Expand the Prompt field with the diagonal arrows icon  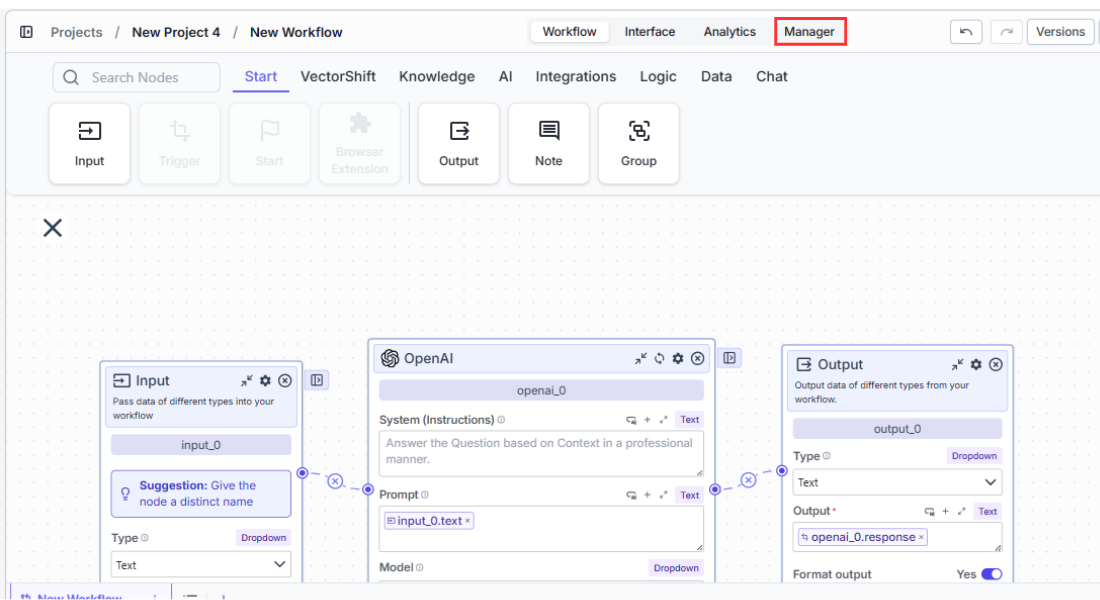click(x=662, y=494)
